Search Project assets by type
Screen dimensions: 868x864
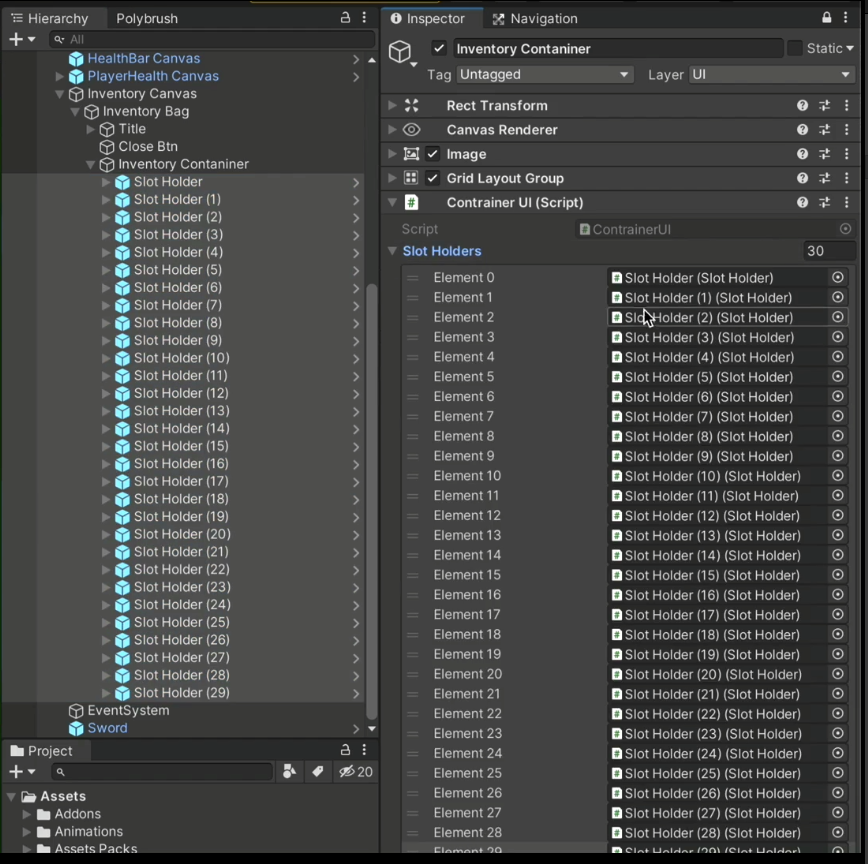pos(289,771)
